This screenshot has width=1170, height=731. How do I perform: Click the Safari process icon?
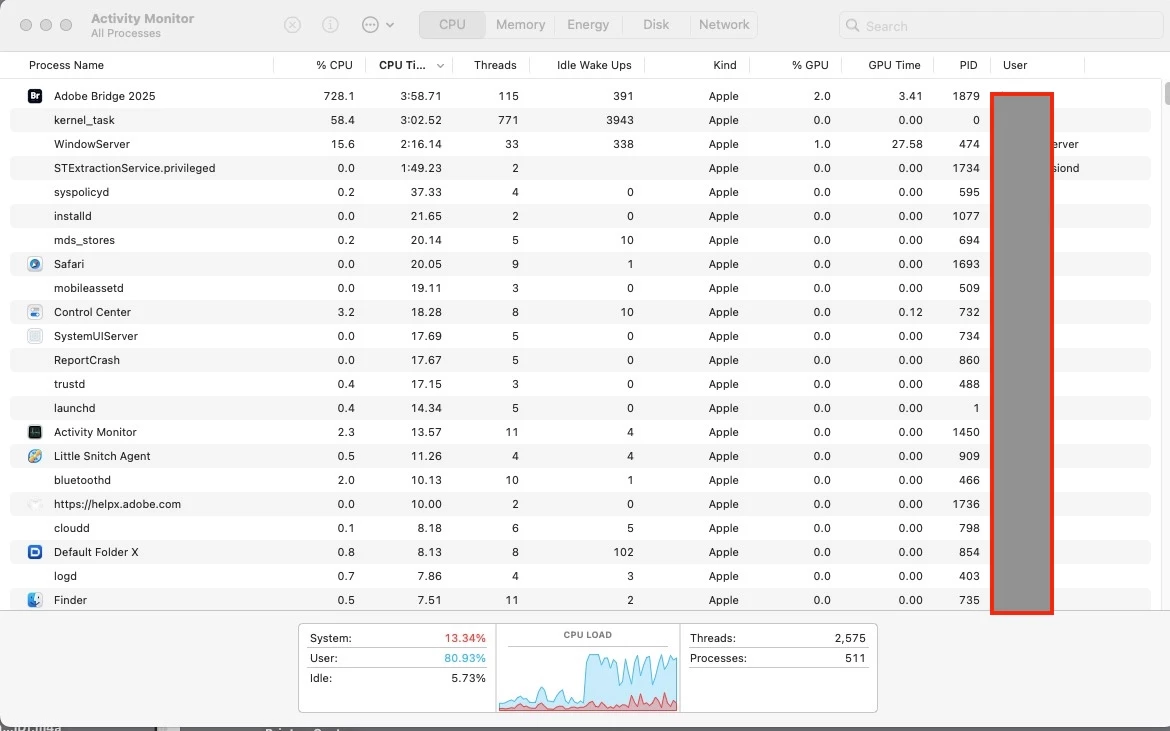click(34, 264)
